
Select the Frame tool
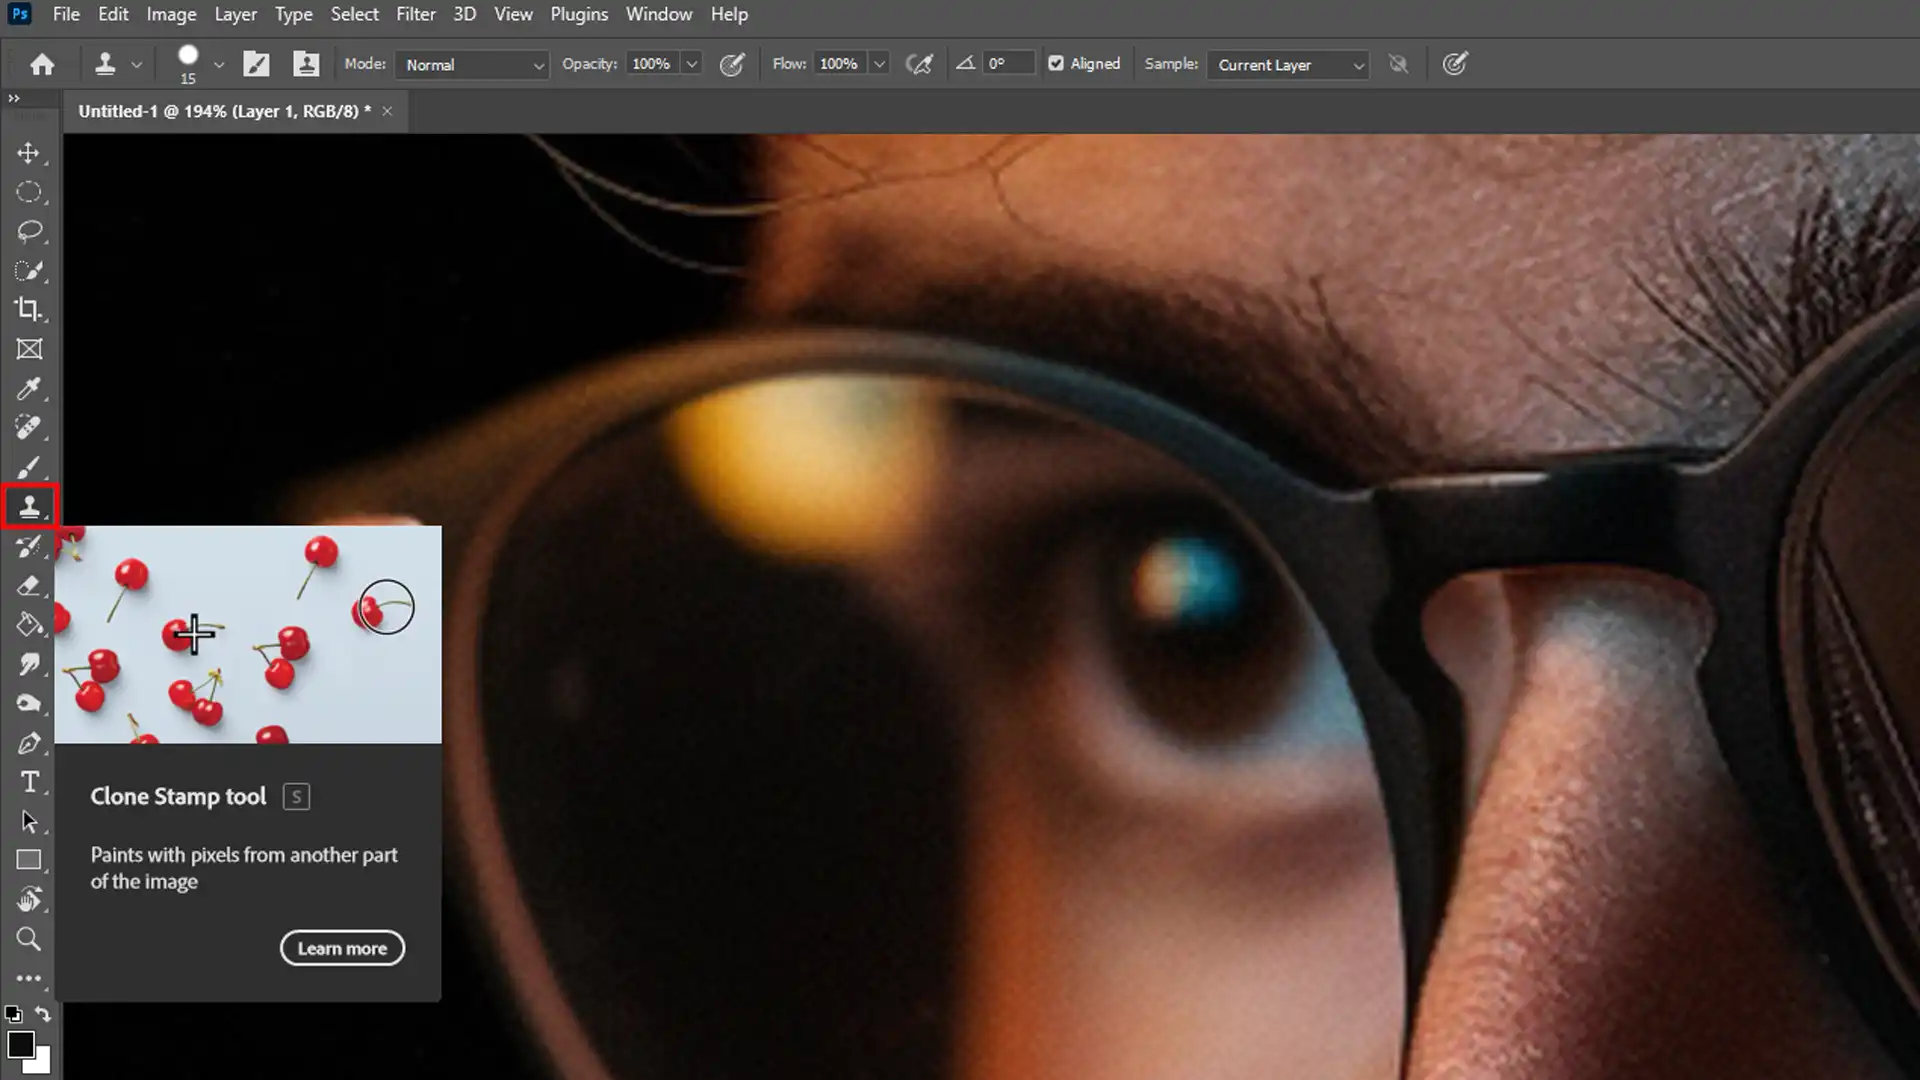click(29, 349)
